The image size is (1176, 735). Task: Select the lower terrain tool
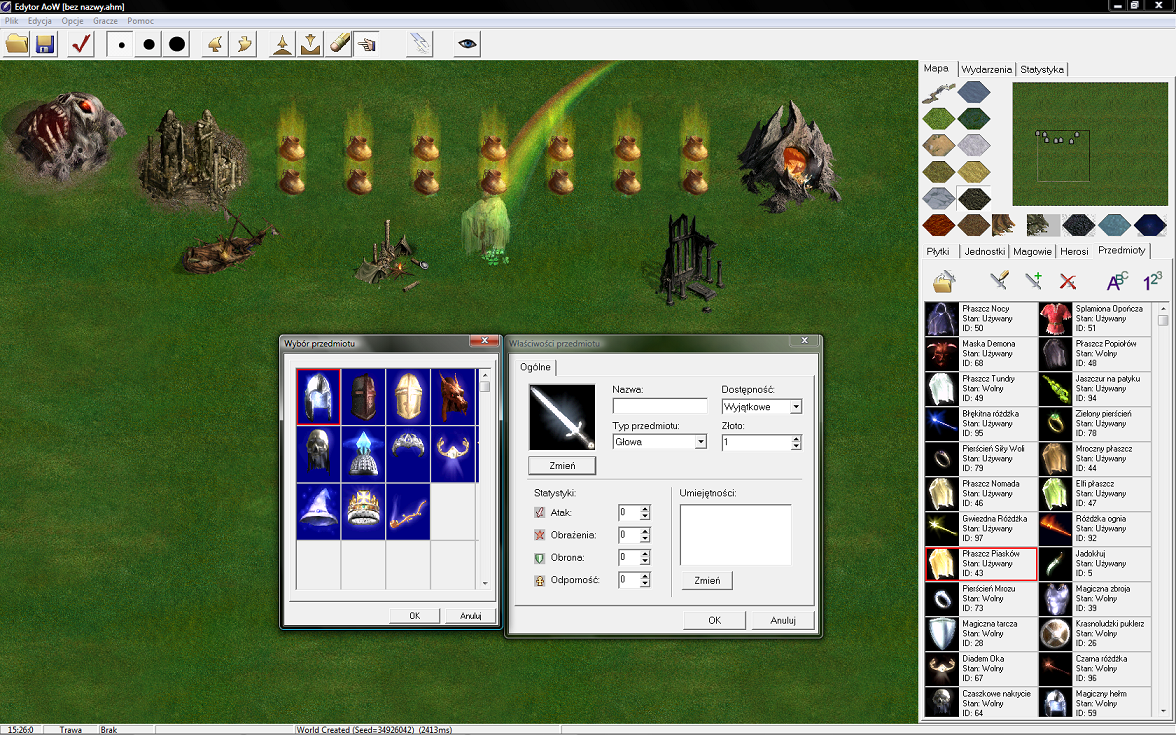(x=310, y=44)
